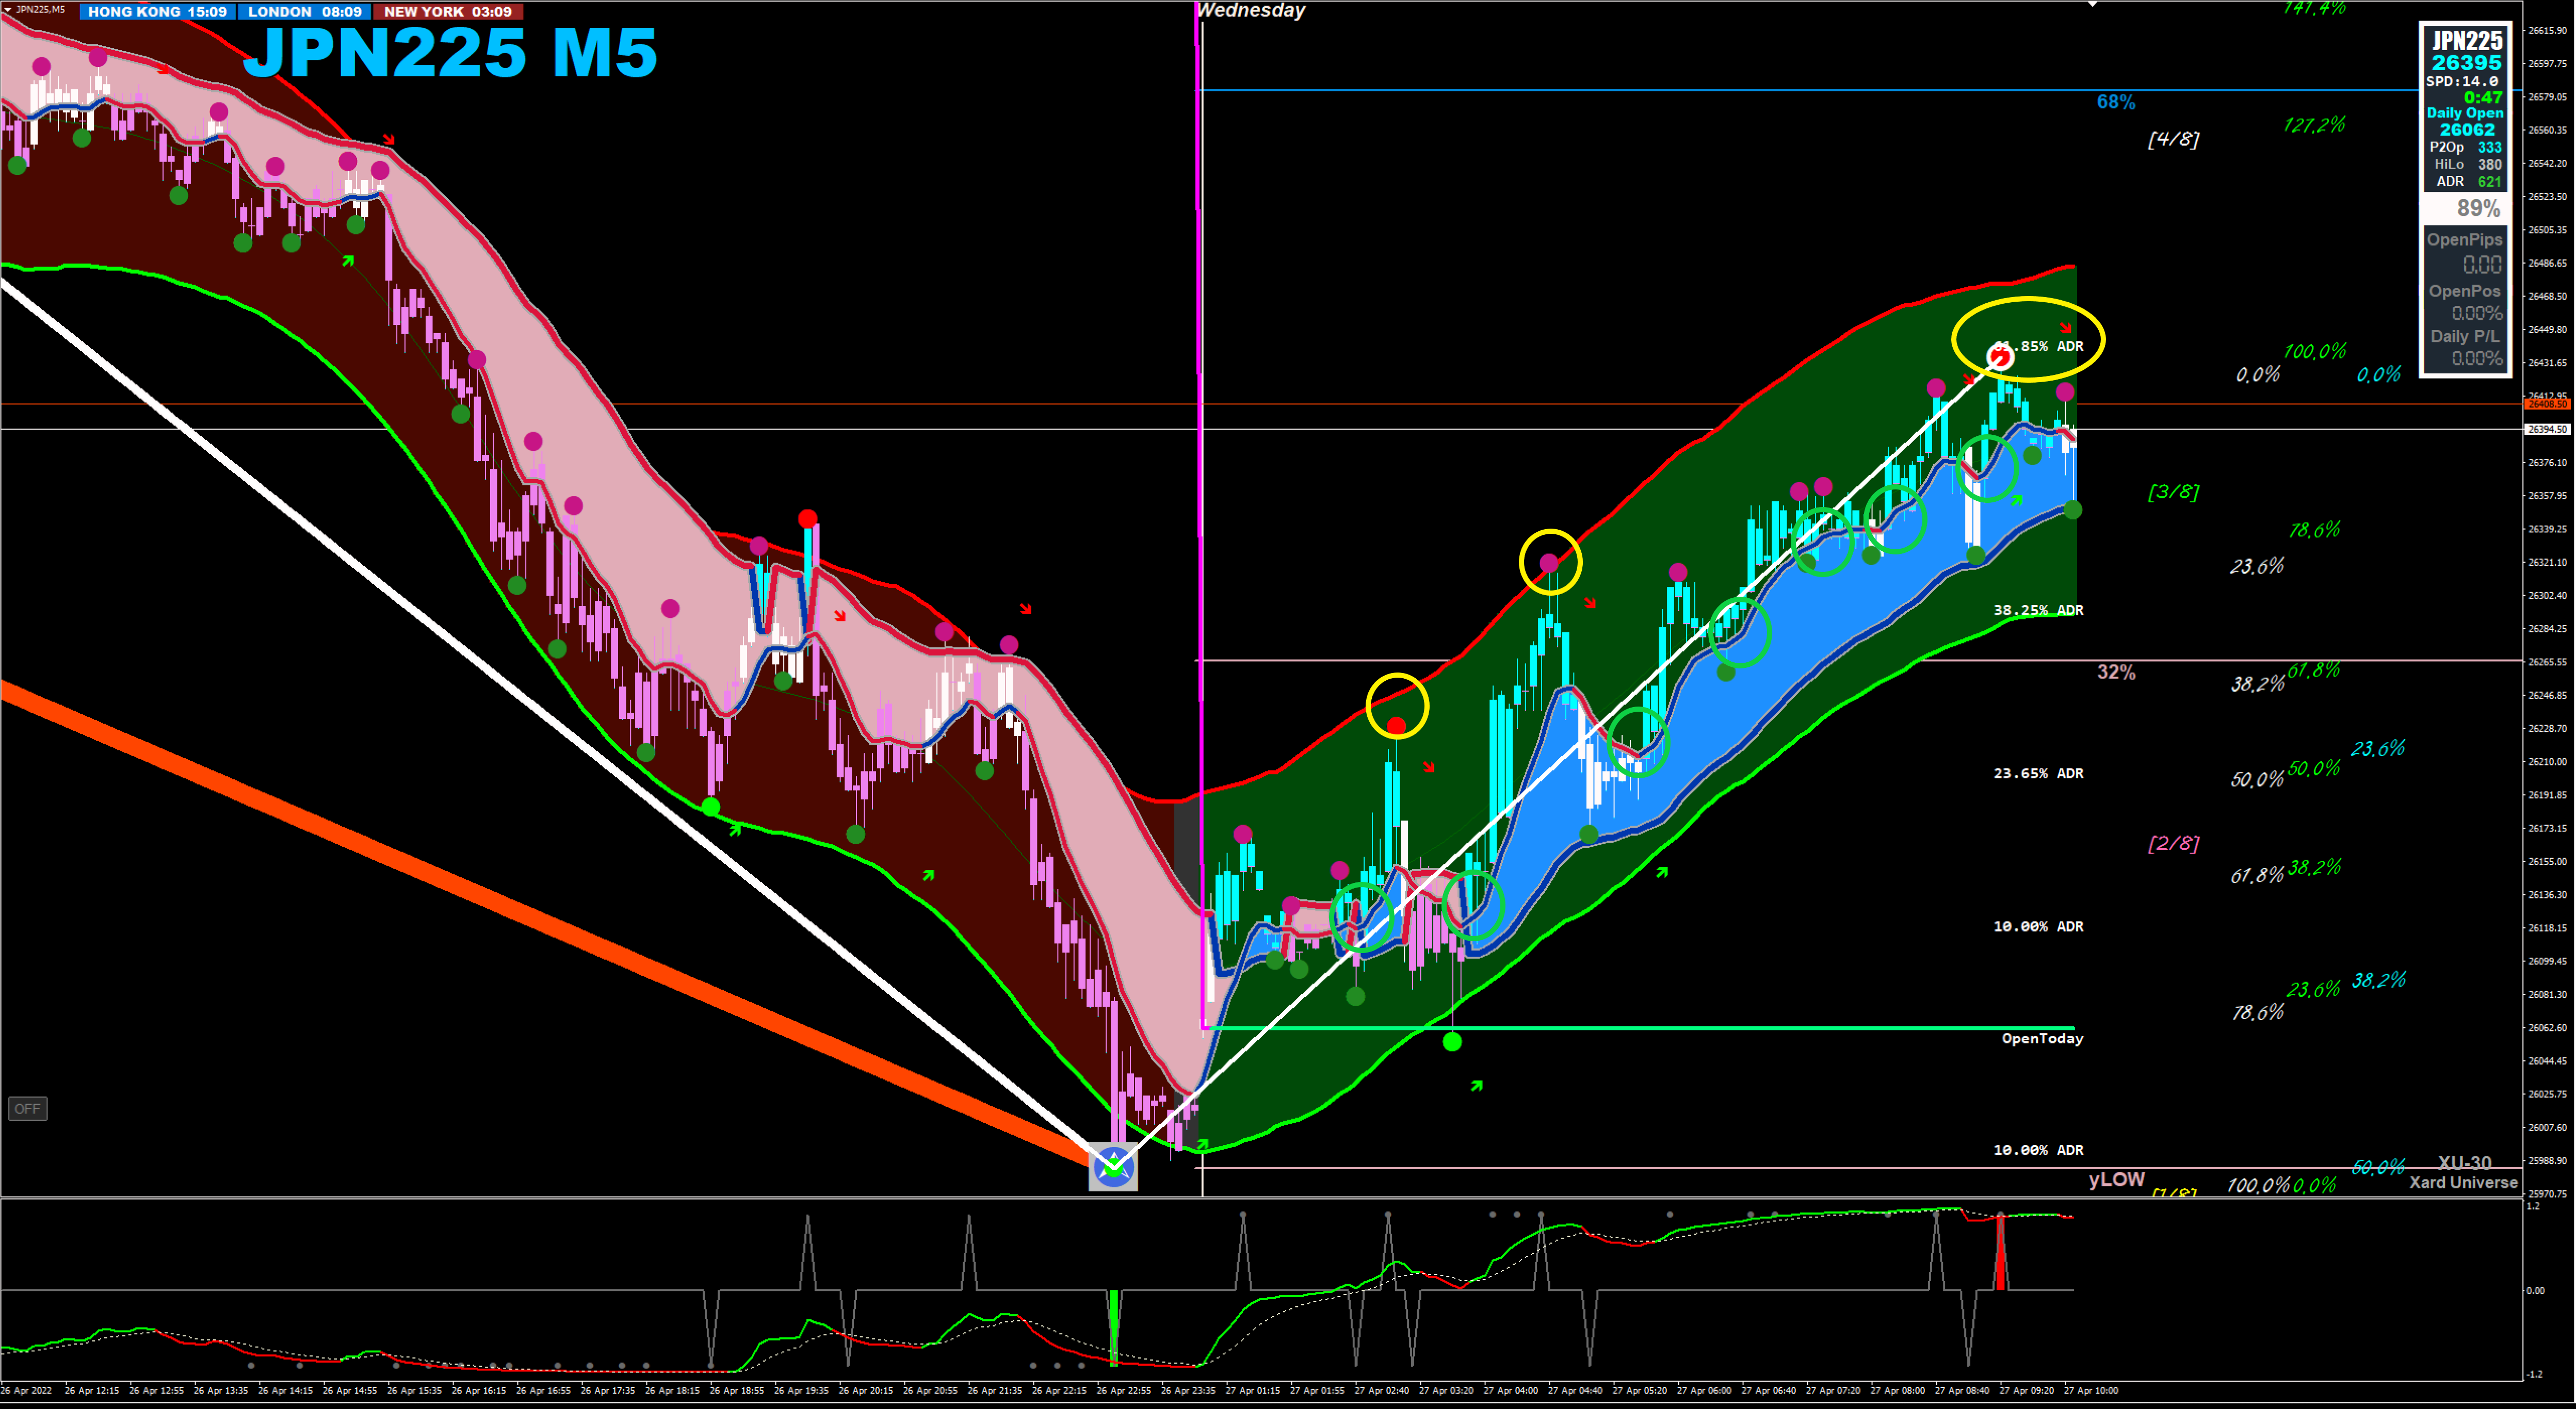The width and height of the screenshot is (2576, 1409).
Task: Click the bright green dot below OpenToday line
Action: [1452, 1042]
